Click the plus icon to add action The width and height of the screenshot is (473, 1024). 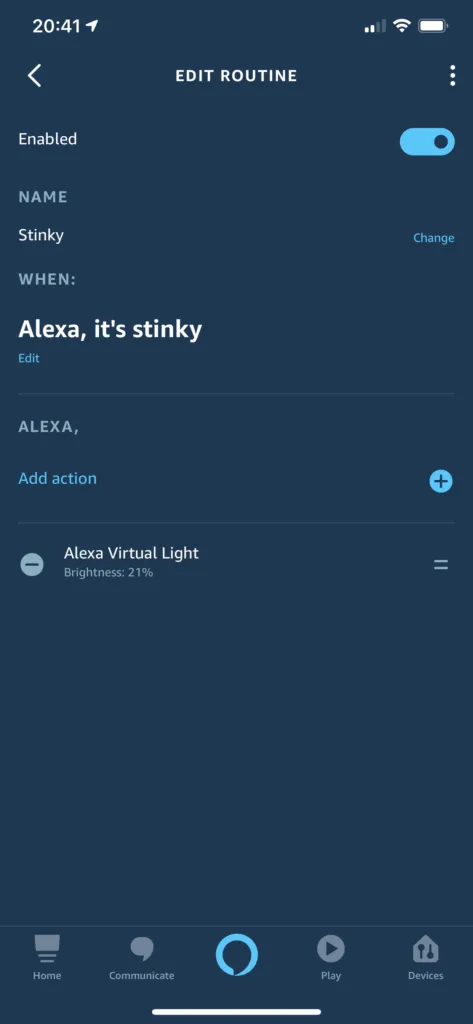tap(441, 481)
